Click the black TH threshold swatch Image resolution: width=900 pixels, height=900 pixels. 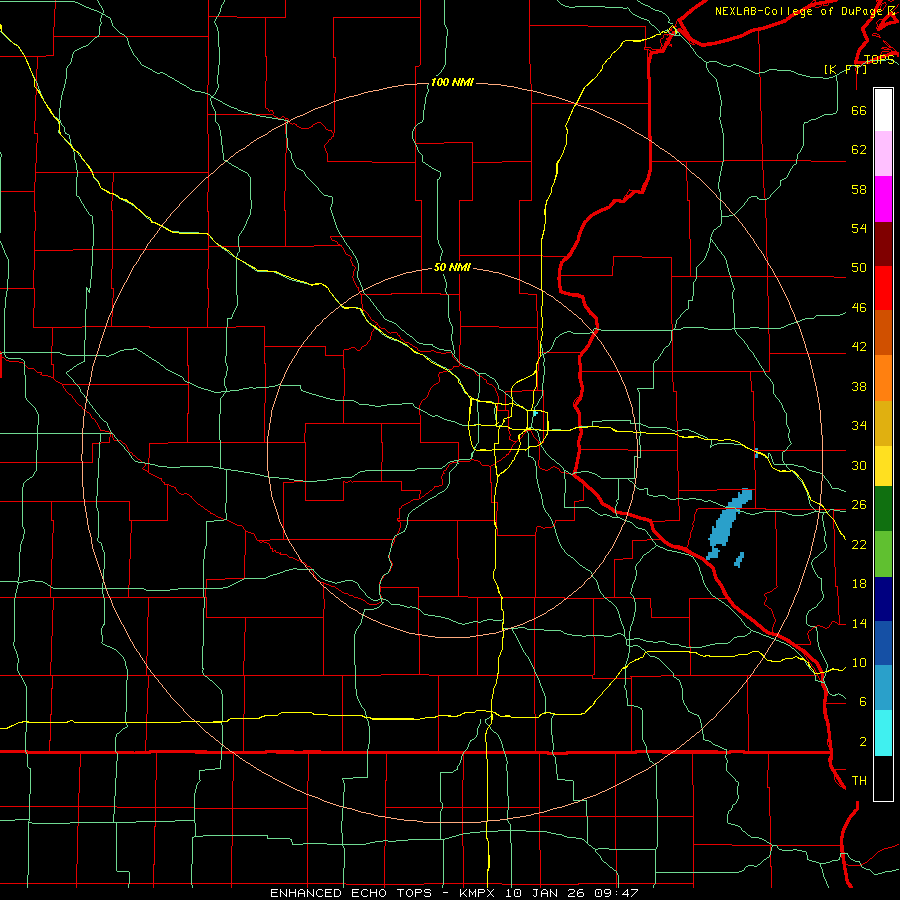click(x=883, y=778)
